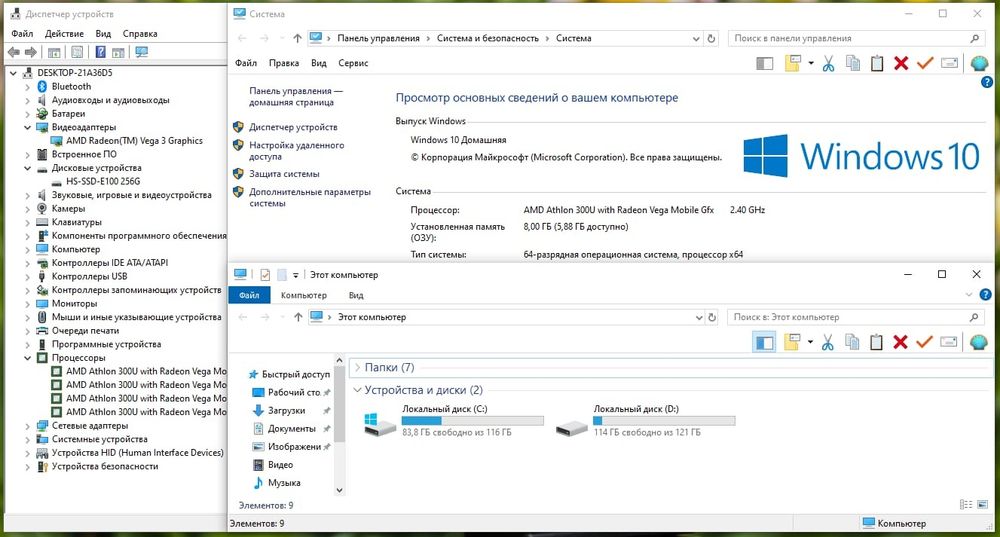Open Device Manager toolbar help icon
The height and width of the screenshot is (537, 1000).
pos(101,52)
